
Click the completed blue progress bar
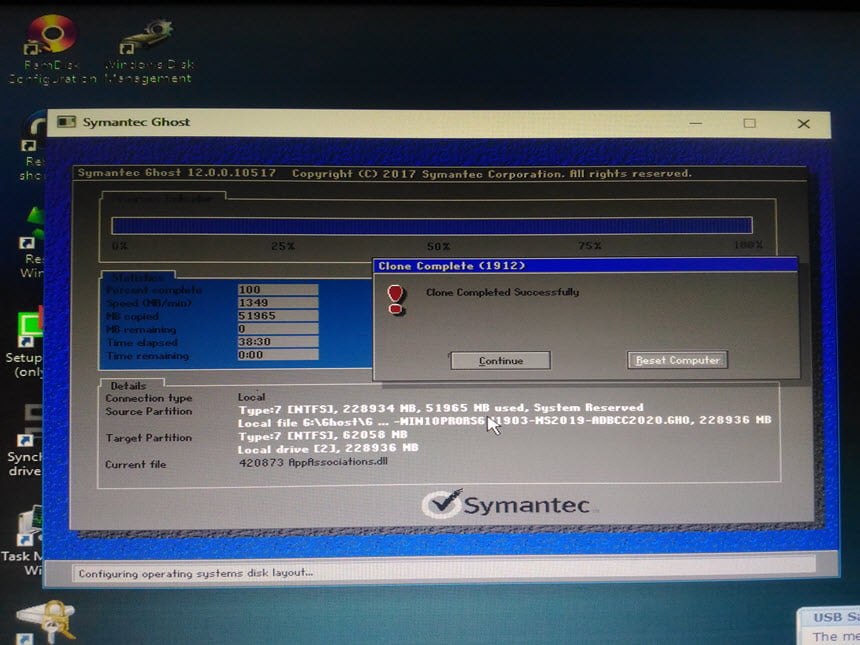432,225
